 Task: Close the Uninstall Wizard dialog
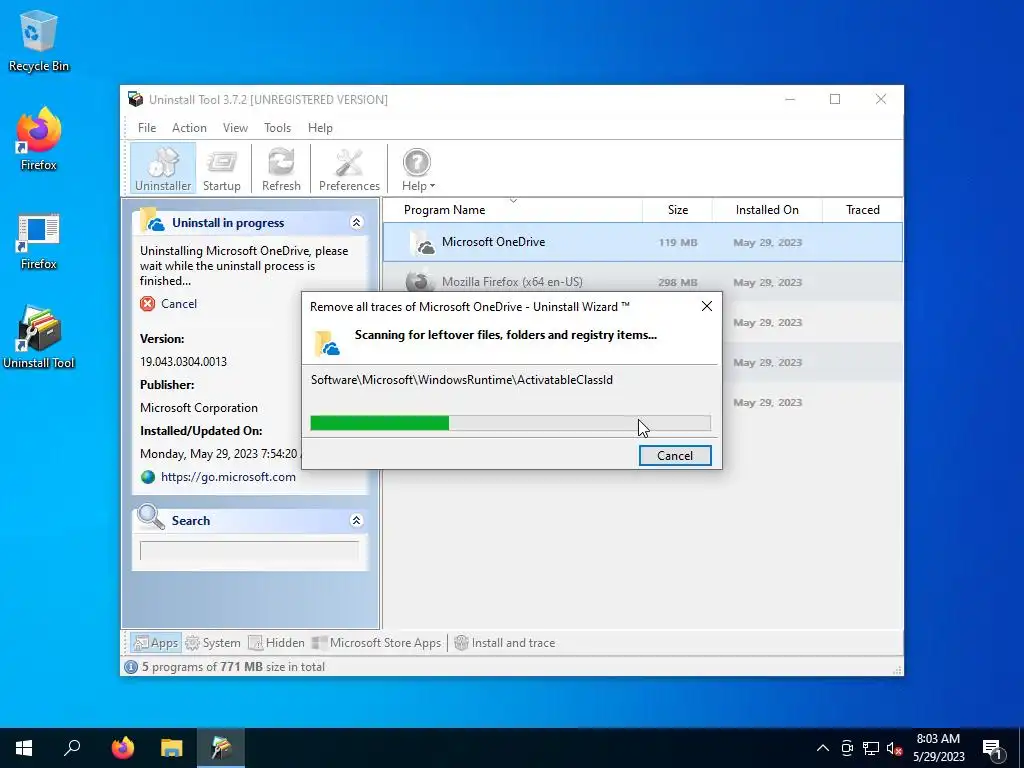[x=707, y=306]
